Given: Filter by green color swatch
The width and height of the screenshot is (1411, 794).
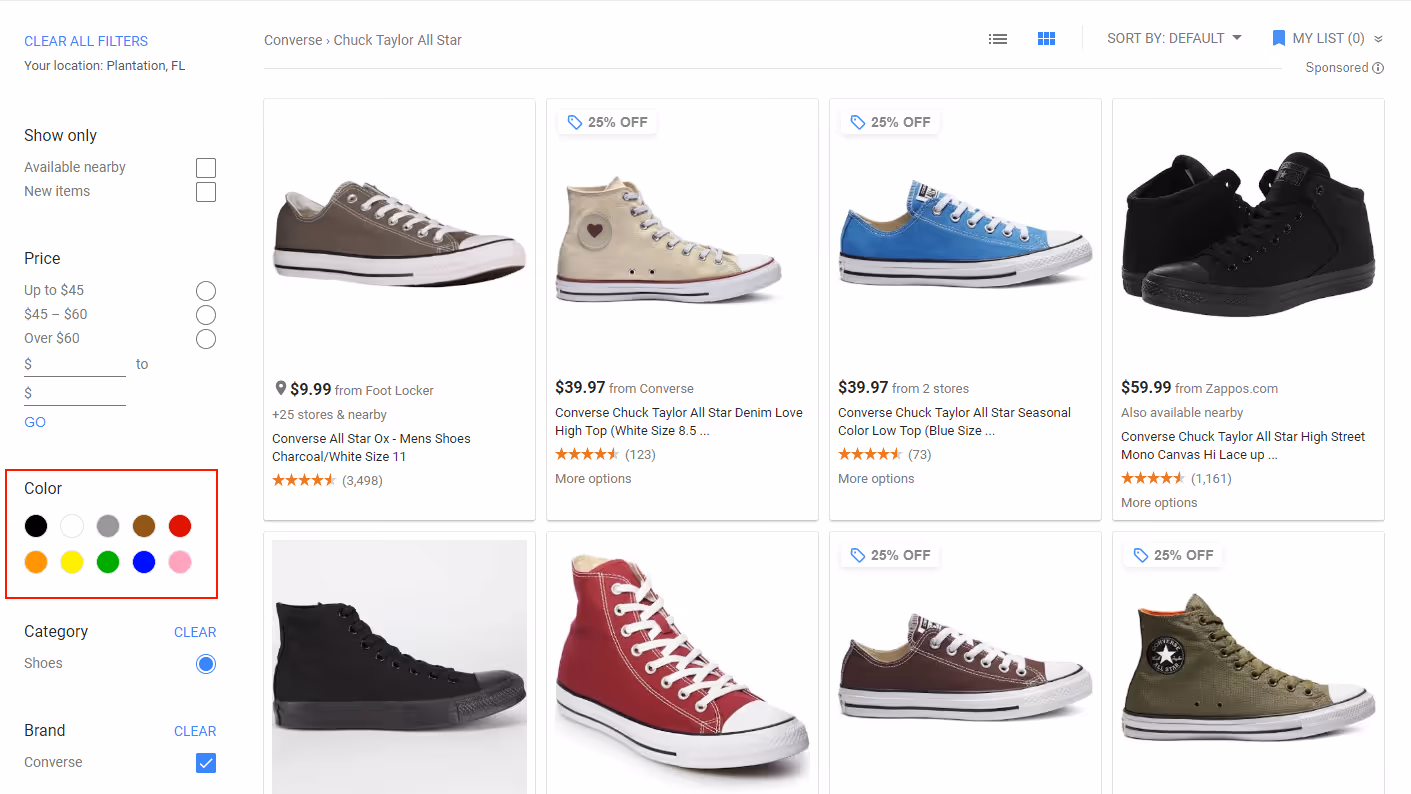Looking at the screenshot, I should pos(108,562).
